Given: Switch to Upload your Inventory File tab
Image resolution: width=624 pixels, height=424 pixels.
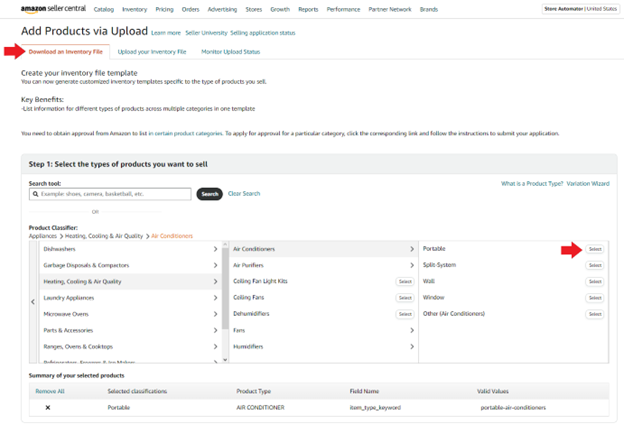Looking at the screenshot, I should 152,52.
